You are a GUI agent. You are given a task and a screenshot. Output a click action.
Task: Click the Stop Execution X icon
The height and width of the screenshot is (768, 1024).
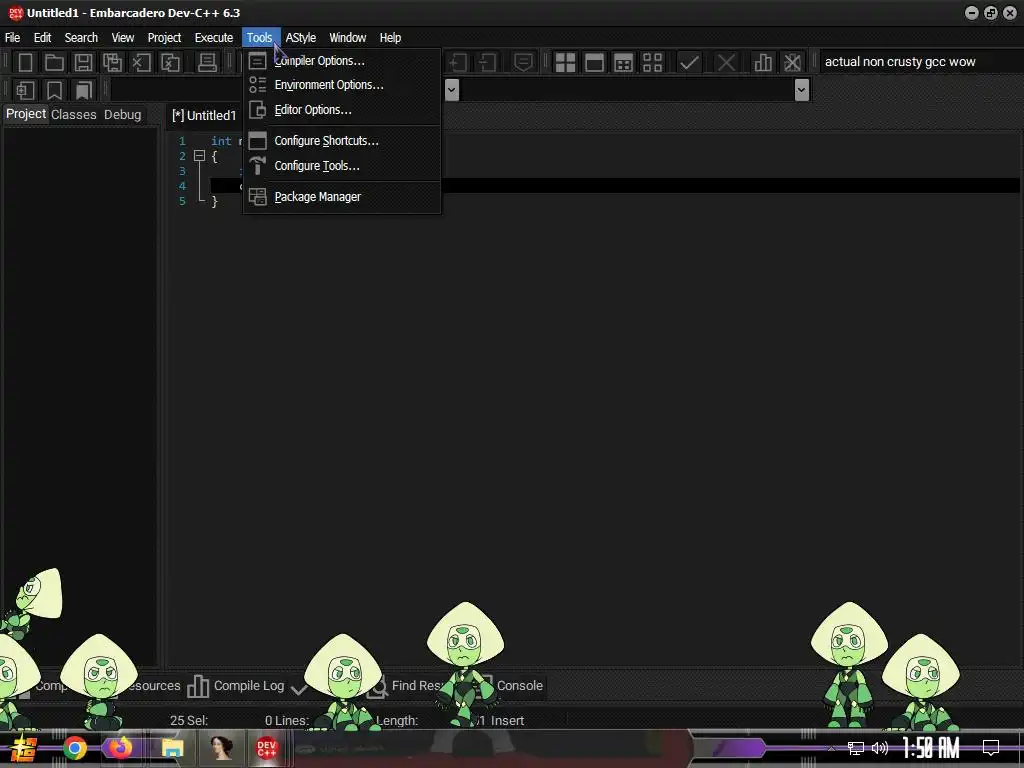[x=726, y=63]
